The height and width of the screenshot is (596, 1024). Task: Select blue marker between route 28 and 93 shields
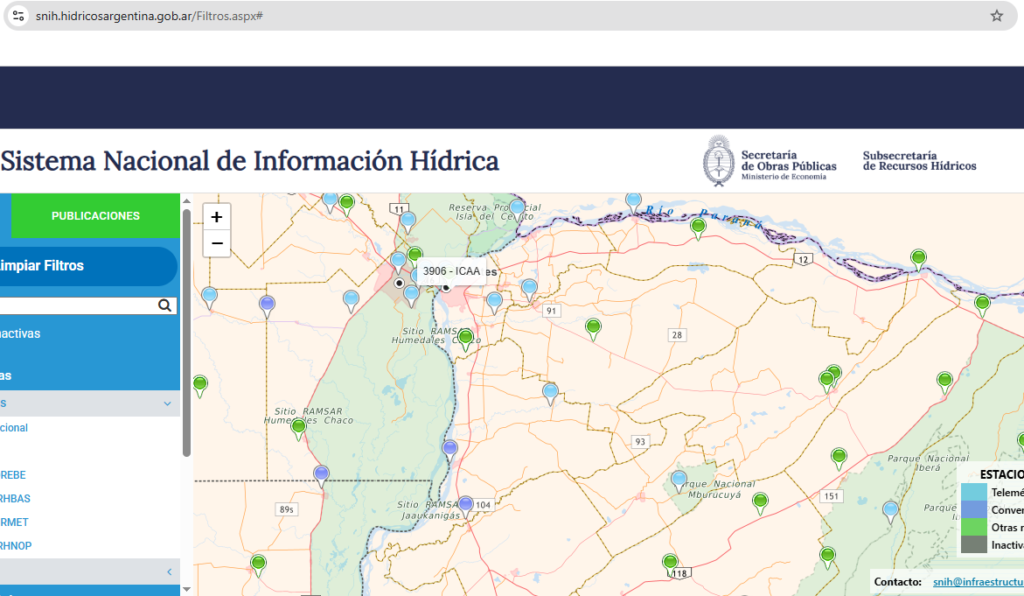[551, 393]
